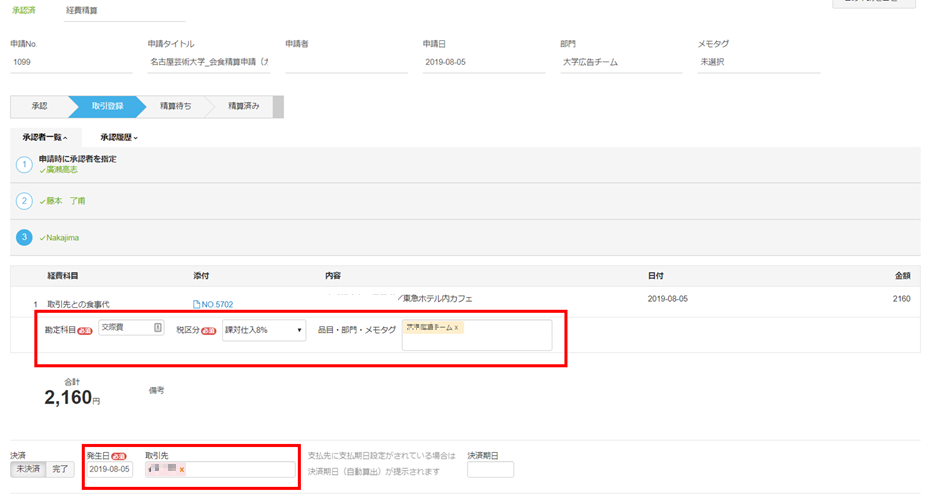Click the info icon in the 勘定科目 field
This screenshot has width=928, height=499.
[x=158, y=327]
